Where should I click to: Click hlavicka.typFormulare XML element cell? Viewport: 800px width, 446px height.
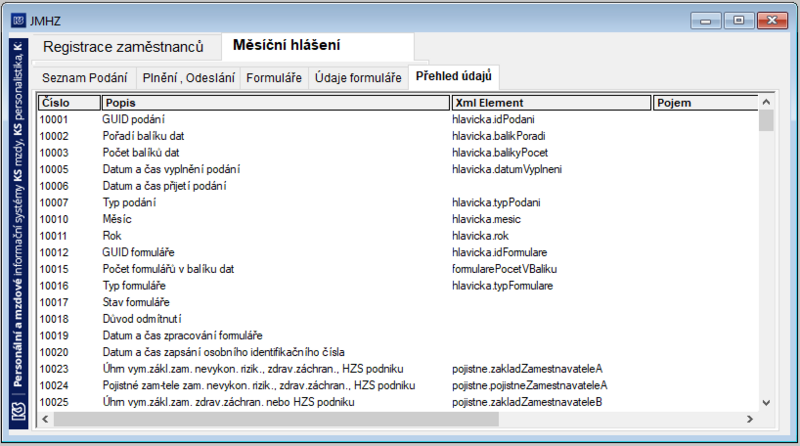(x=503, y=286)
